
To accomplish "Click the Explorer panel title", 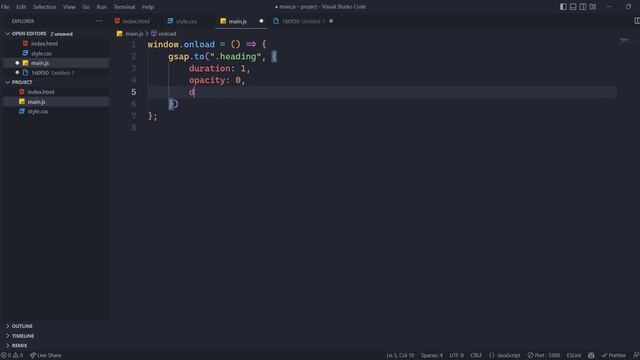I will 23,21.
